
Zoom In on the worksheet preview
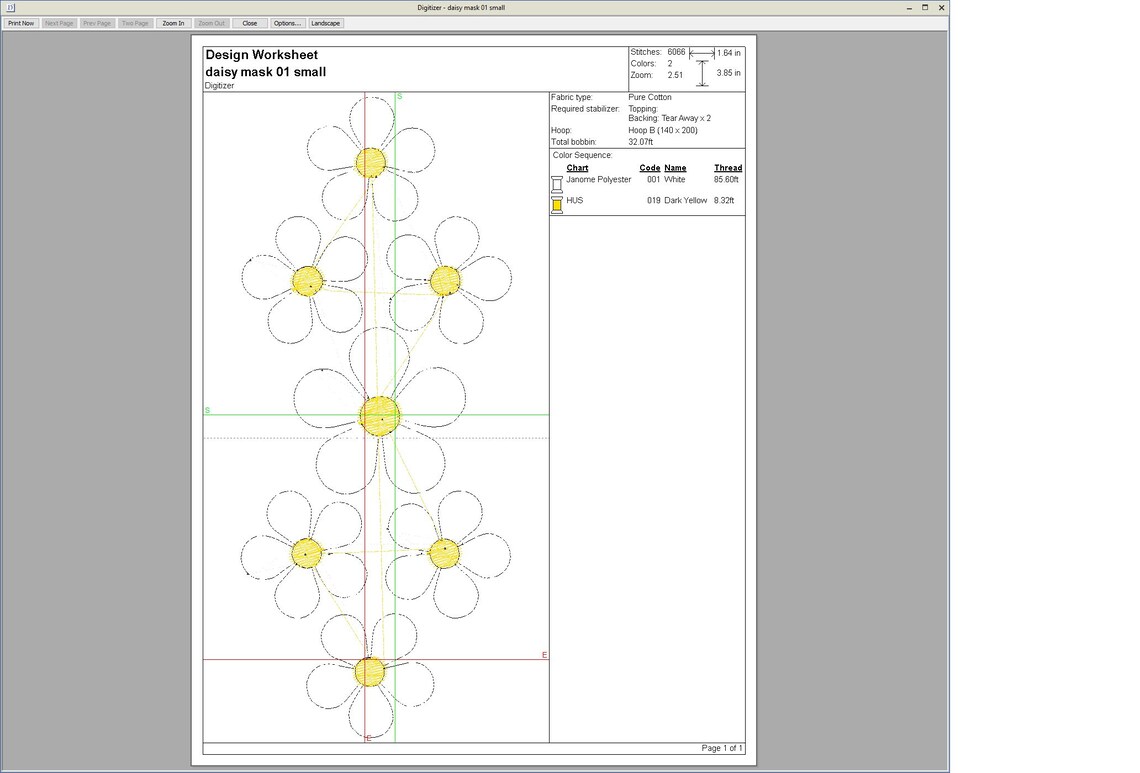pos(173,23)
